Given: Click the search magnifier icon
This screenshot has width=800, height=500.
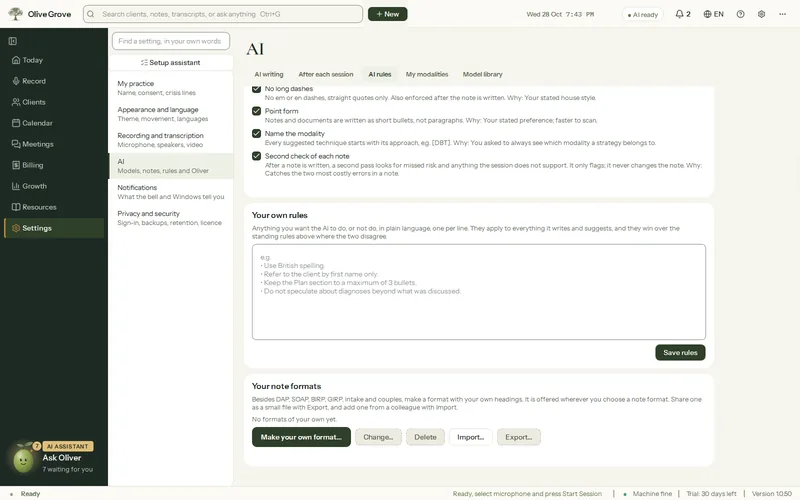Looking at the screenshot, I should tap(91, 14).
